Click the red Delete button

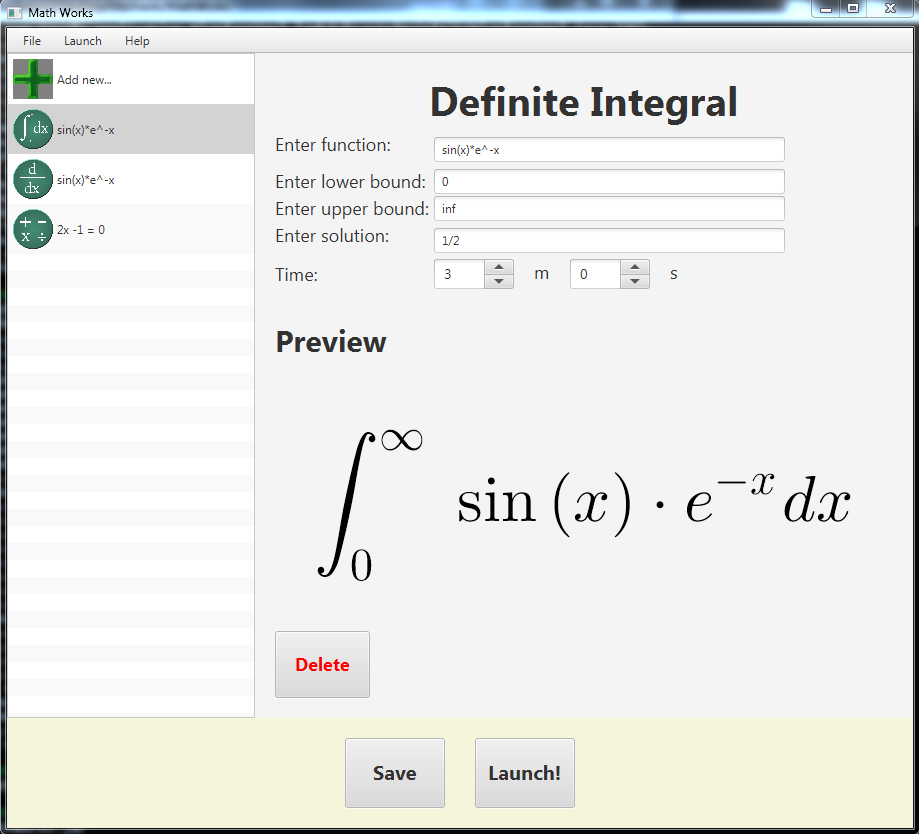322,665
